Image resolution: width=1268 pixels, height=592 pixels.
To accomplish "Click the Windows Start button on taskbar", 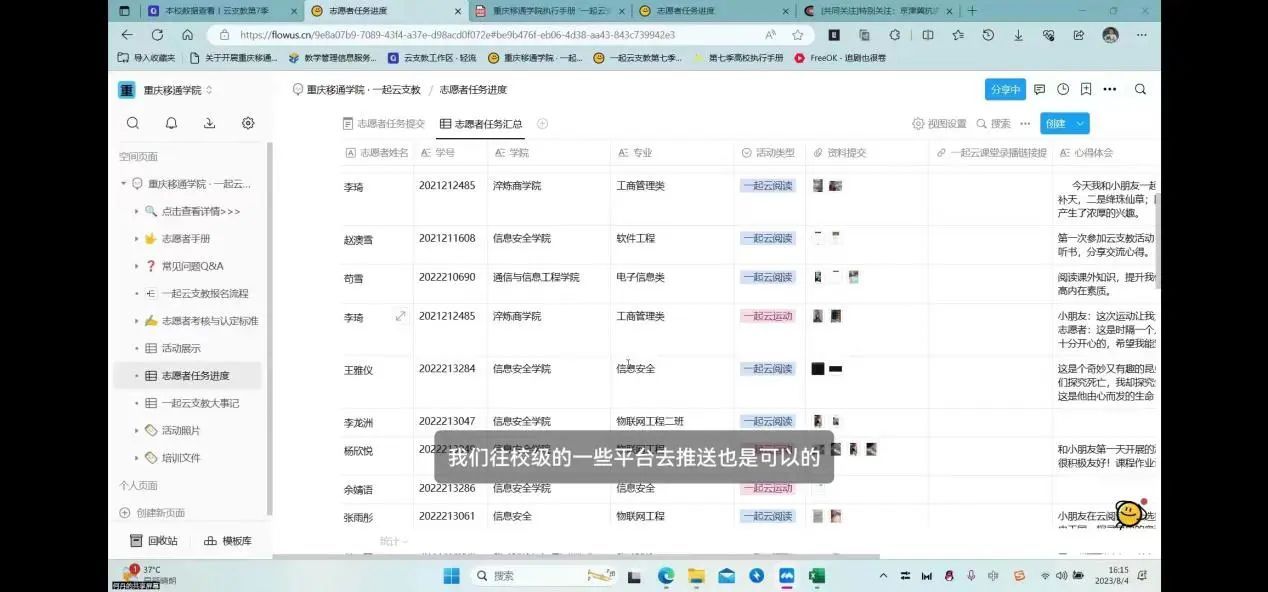I will tap(451, 575).
